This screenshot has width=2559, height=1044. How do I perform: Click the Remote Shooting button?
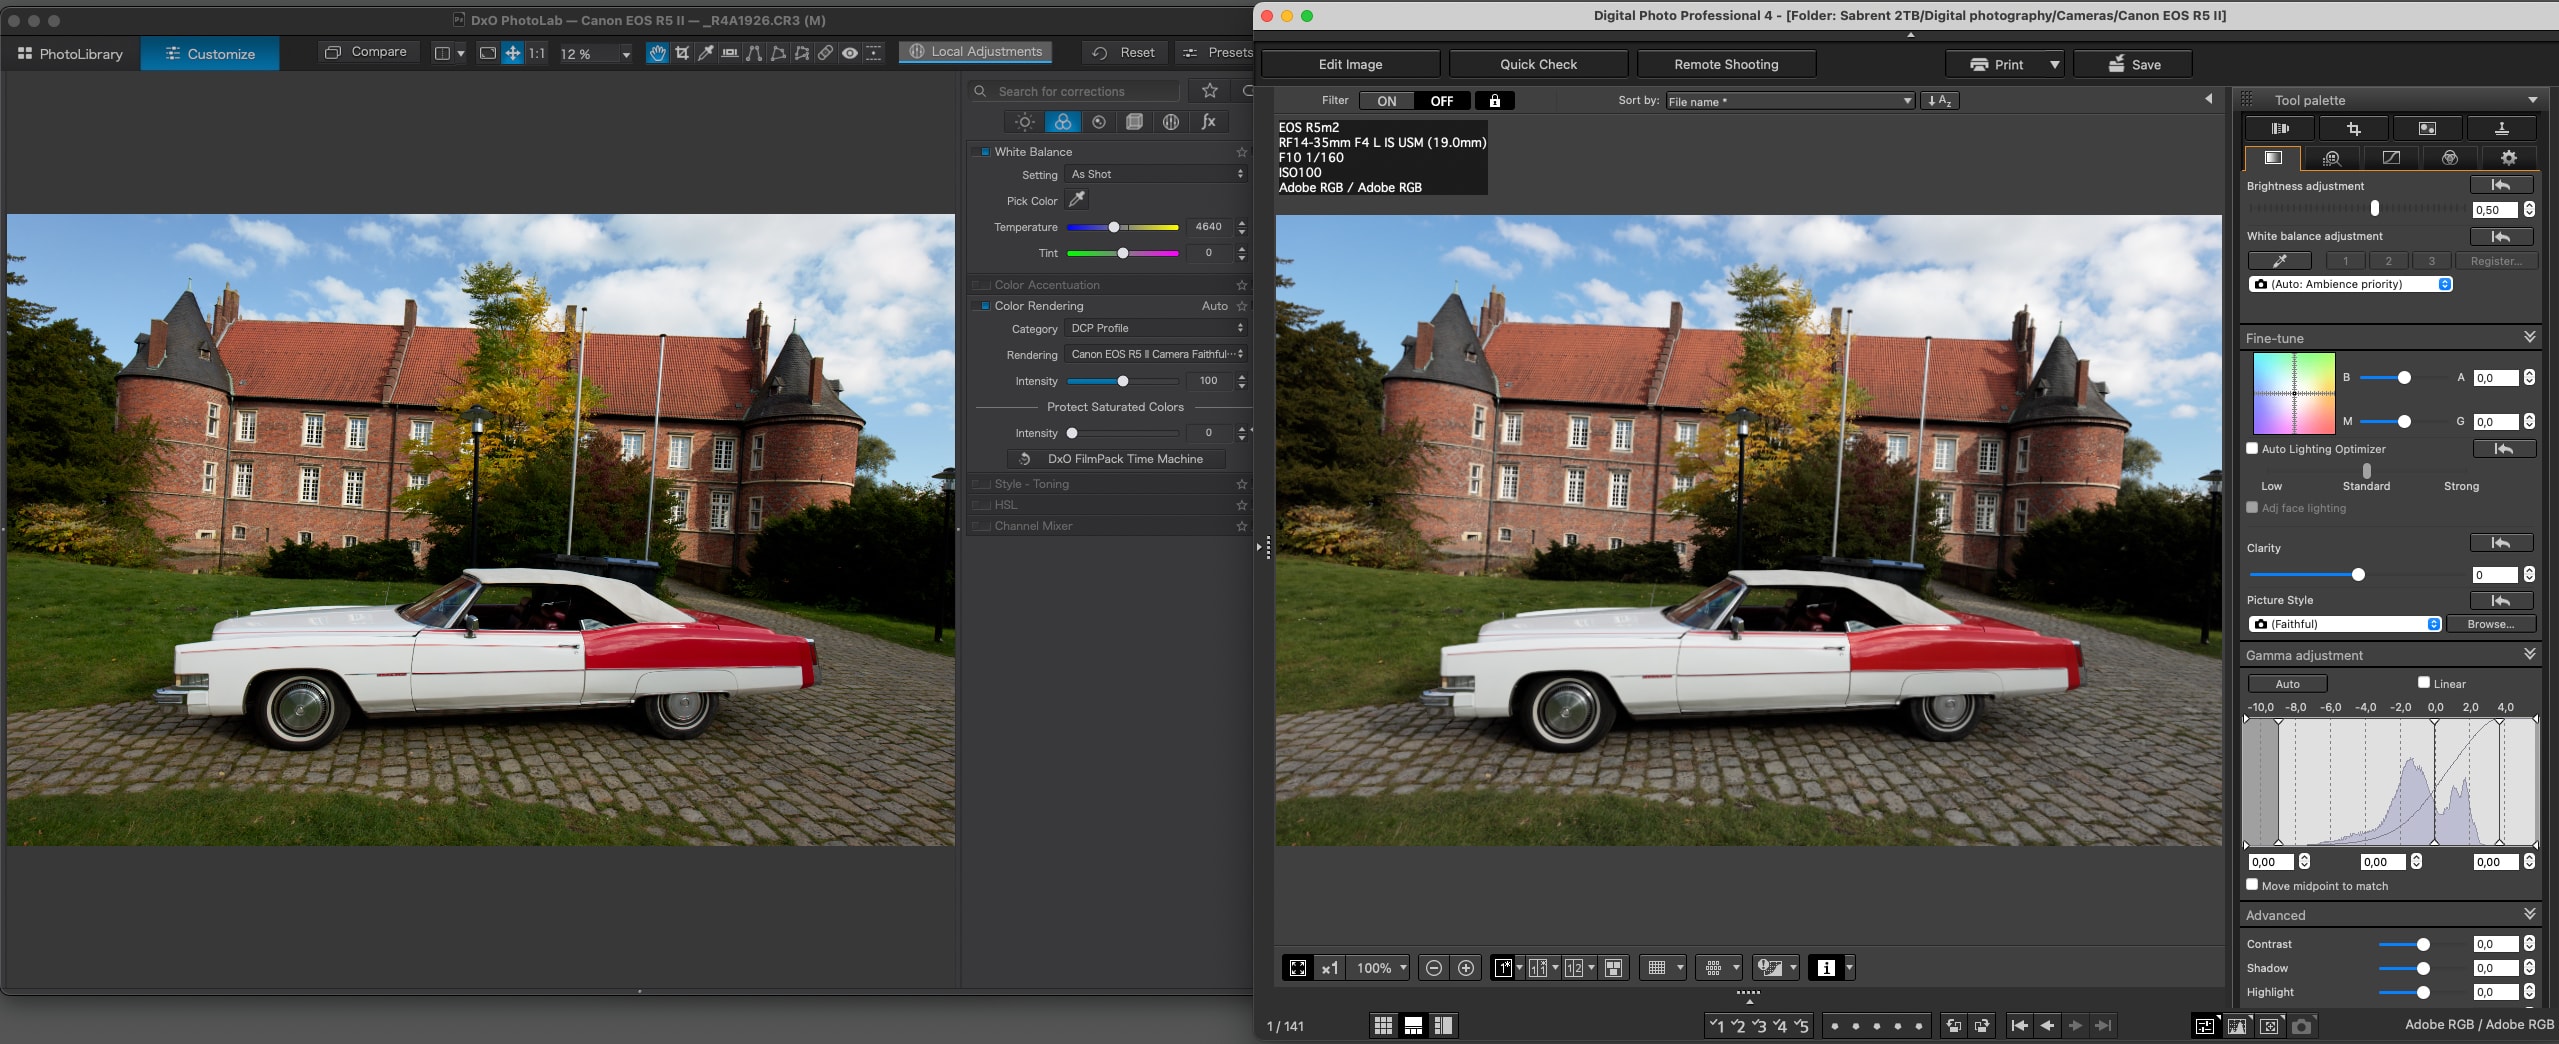click(1725, 65)
